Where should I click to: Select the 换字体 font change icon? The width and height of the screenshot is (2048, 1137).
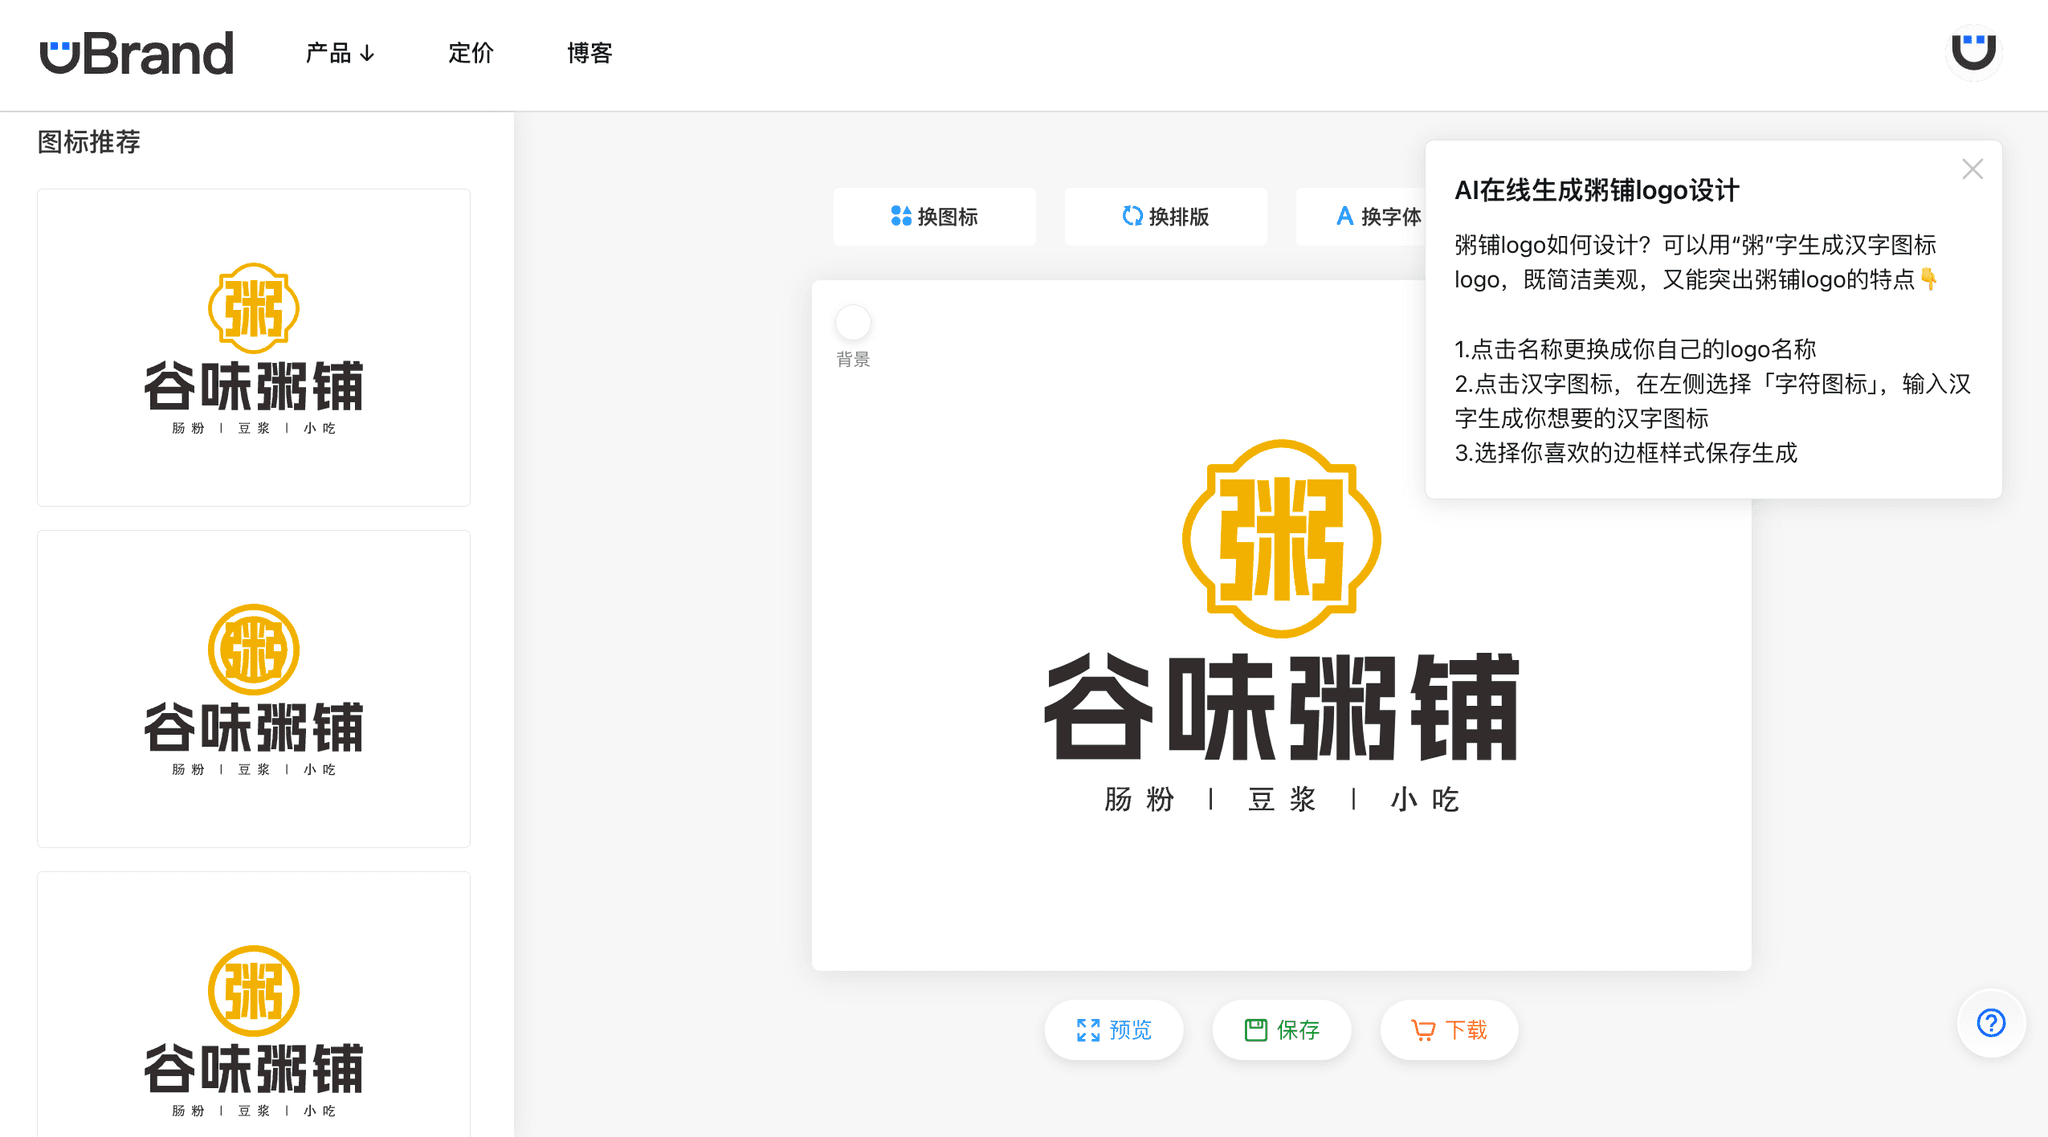point(1345,216)
